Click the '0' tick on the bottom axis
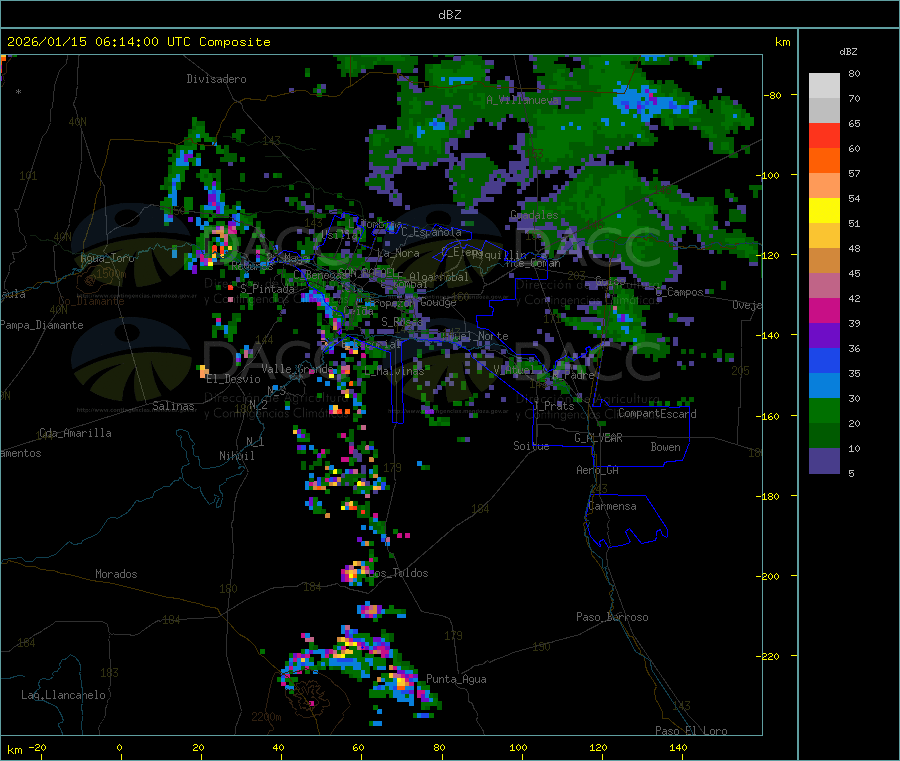 click(119, 748)
